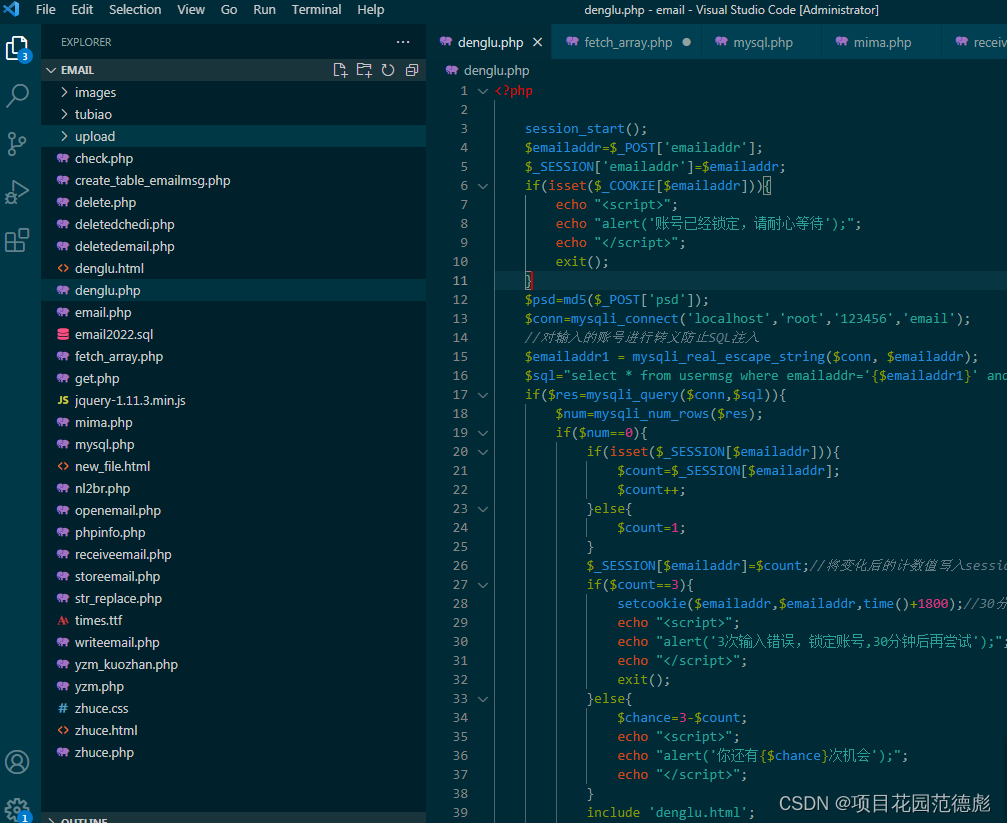Screen dimensions: 1007x823
Task: Fold the if block at line 17
Action: [483, 395]
